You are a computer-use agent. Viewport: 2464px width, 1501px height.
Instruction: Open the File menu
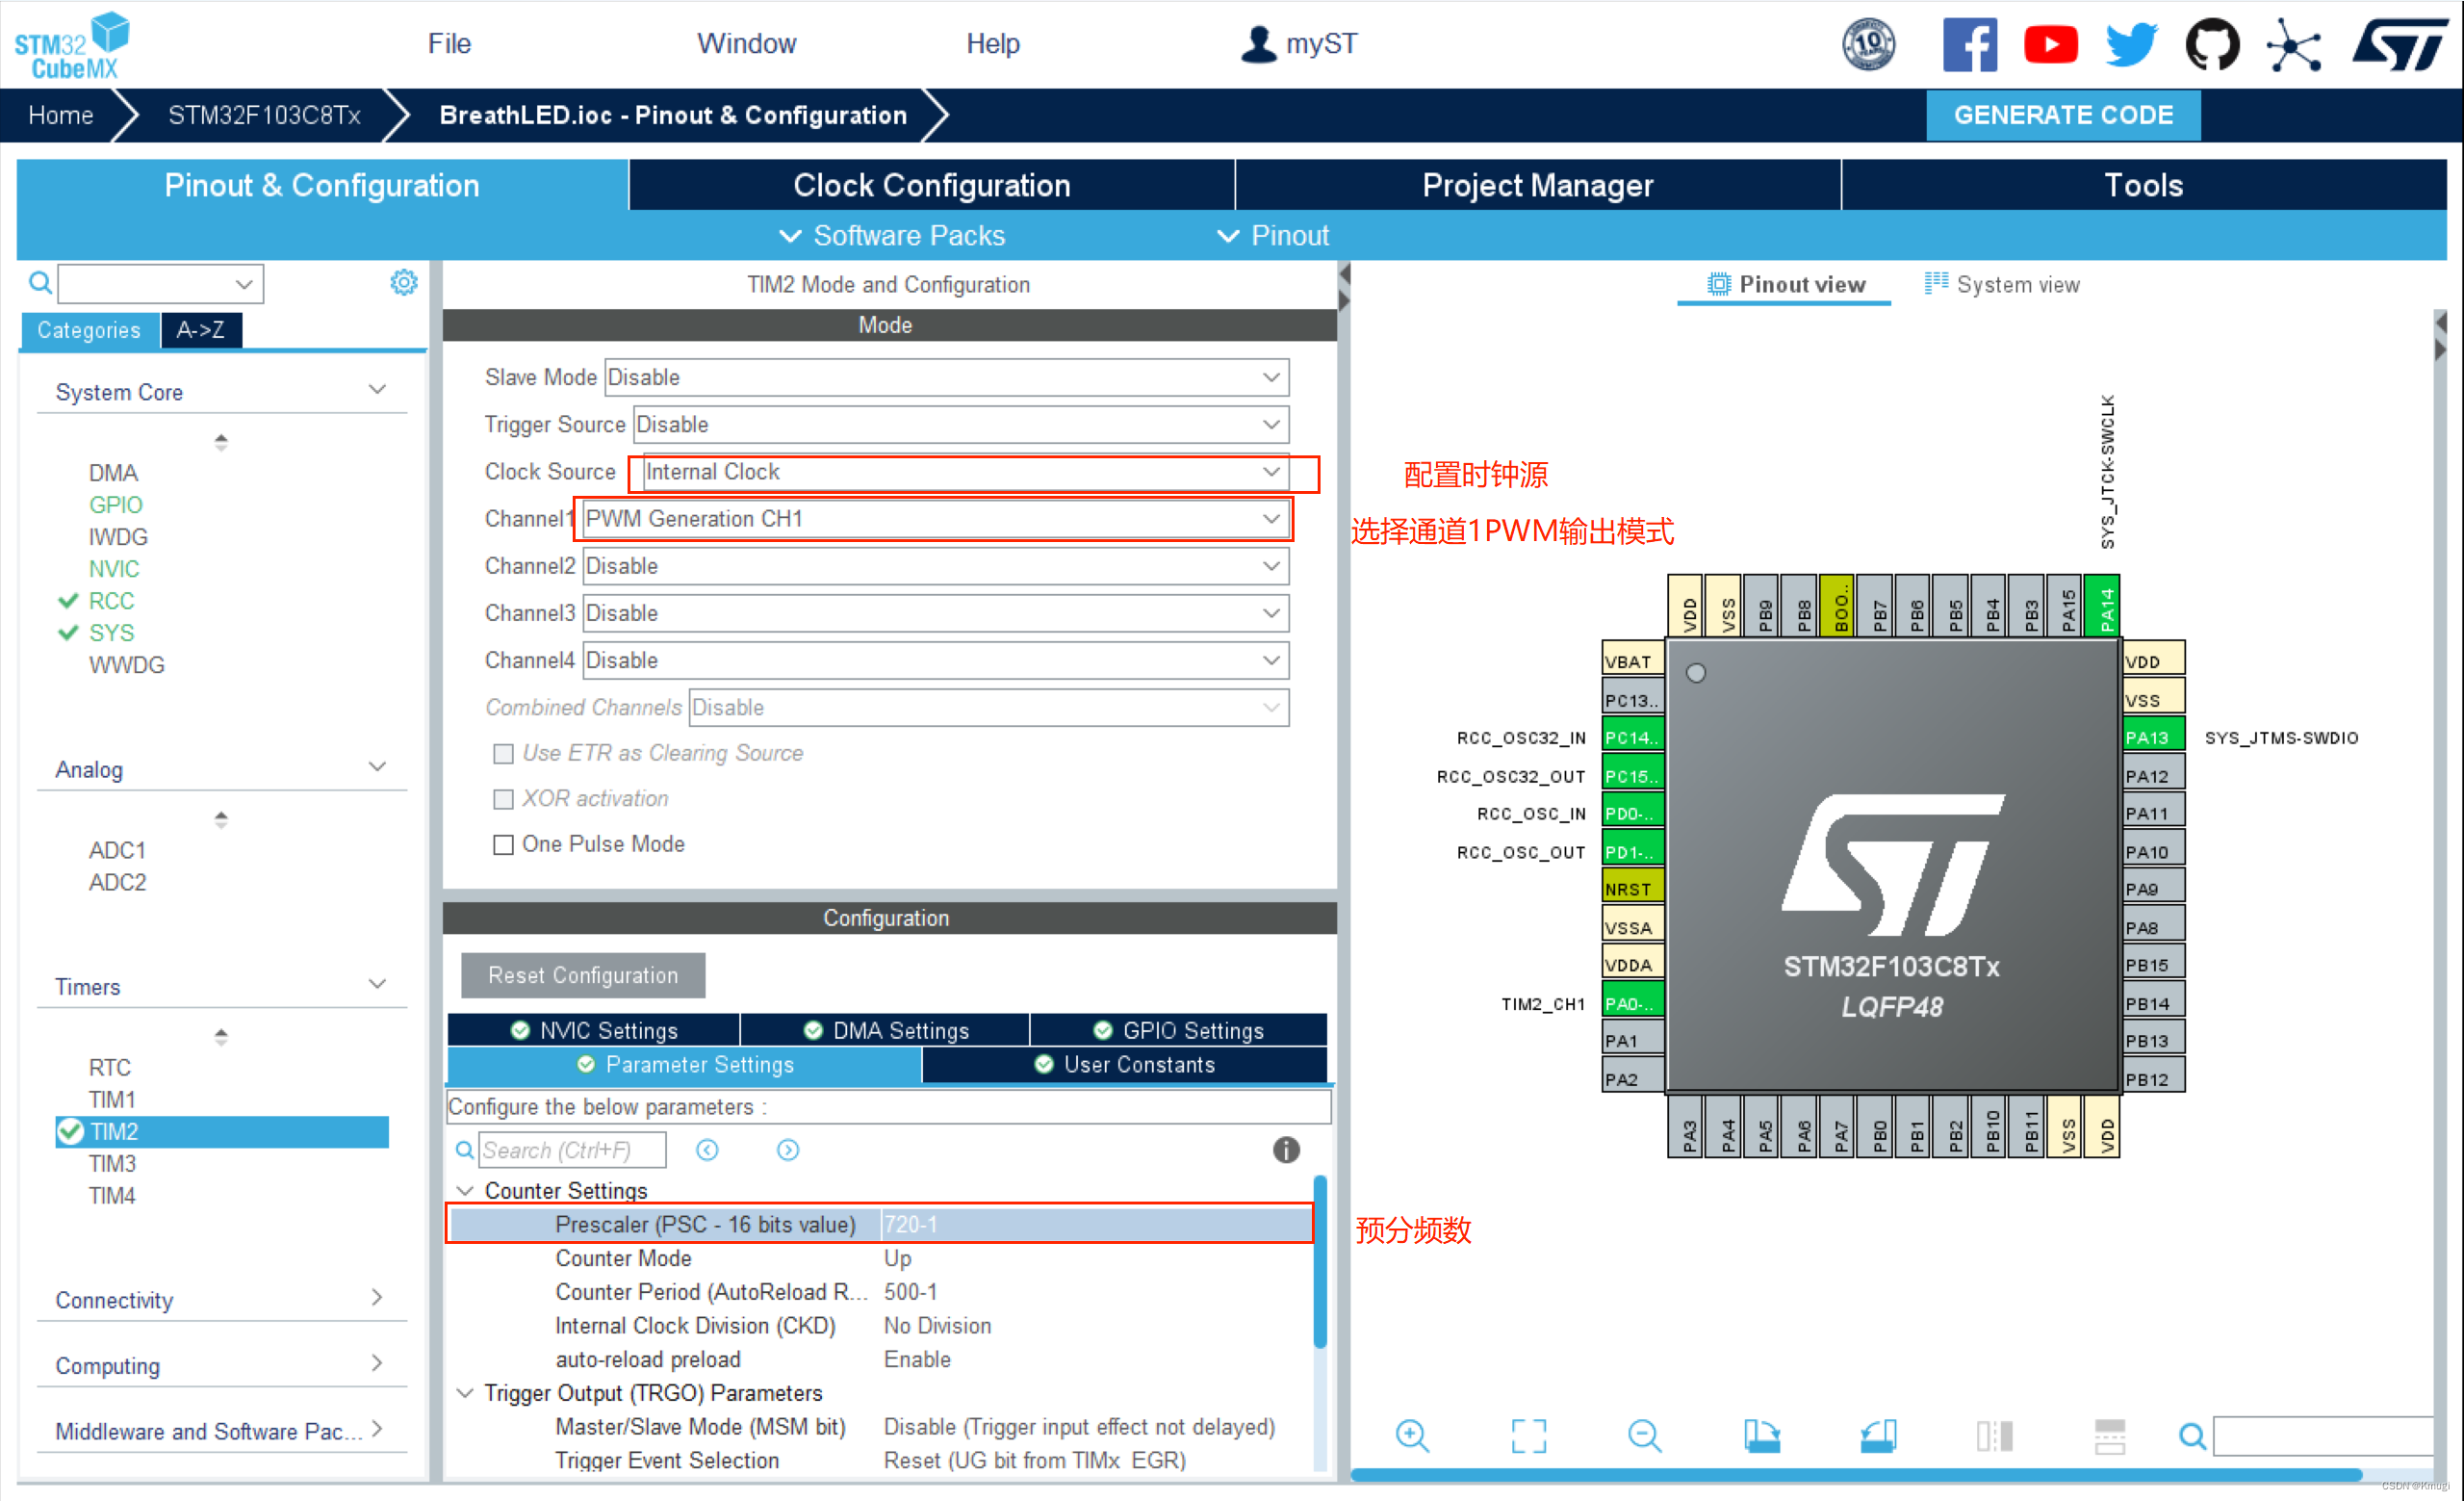click(449, 44)
